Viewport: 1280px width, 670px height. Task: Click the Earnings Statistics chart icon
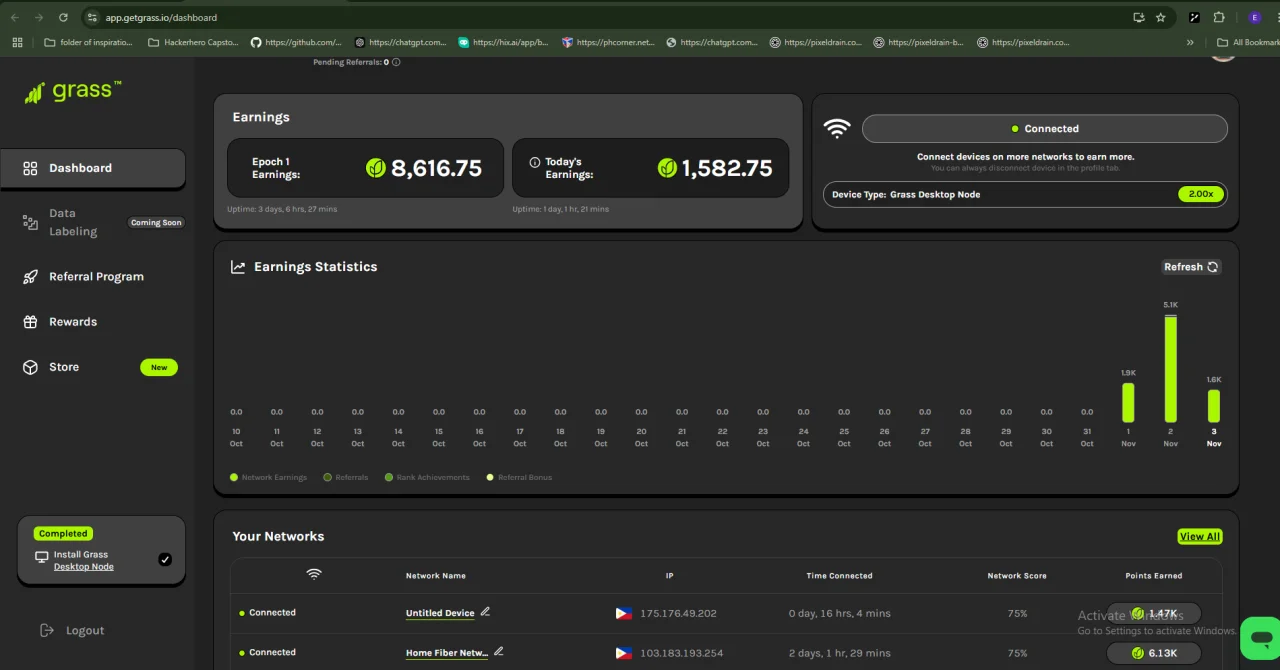[238, 267]
